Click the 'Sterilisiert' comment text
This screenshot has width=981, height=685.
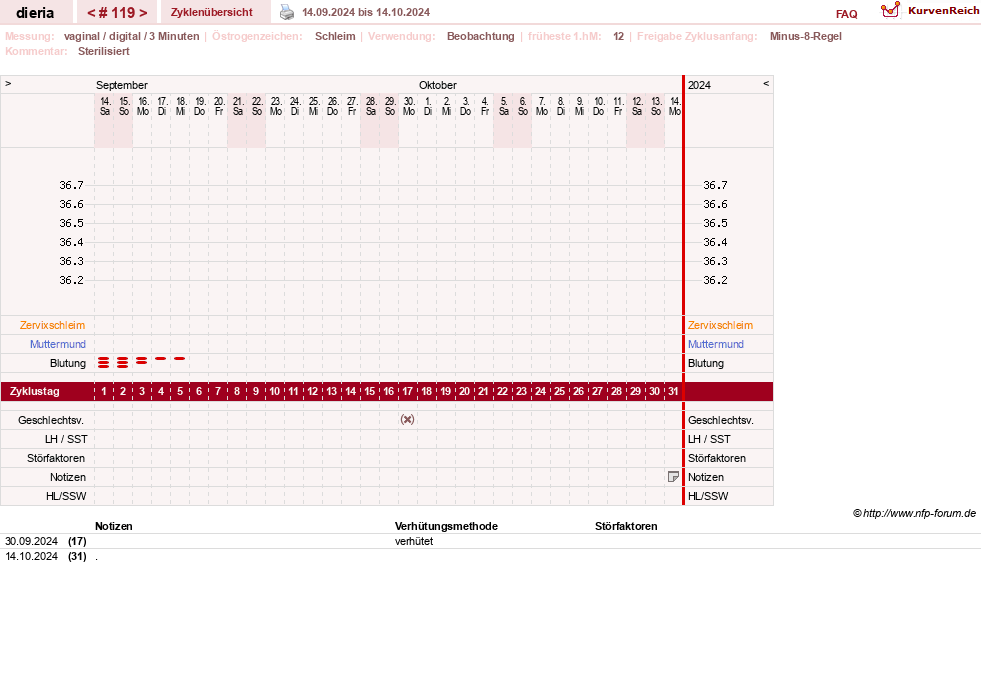(103, 51)
